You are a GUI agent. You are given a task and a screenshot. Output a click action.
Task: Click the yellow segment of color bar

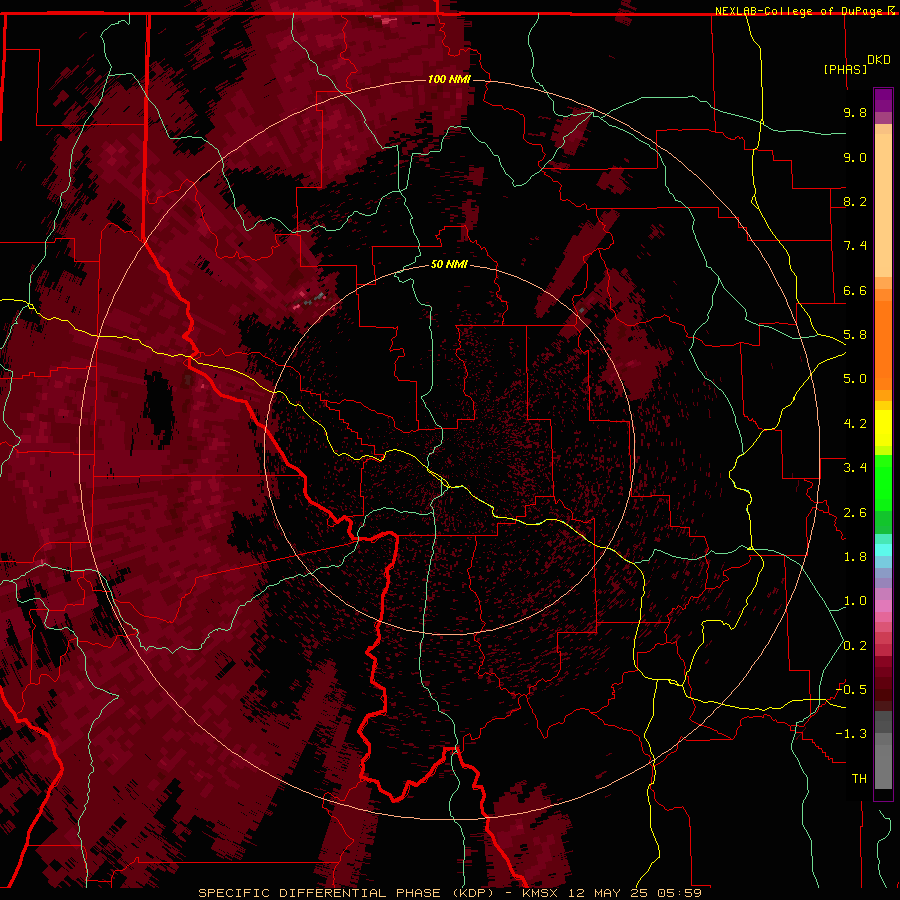(883, 428)
